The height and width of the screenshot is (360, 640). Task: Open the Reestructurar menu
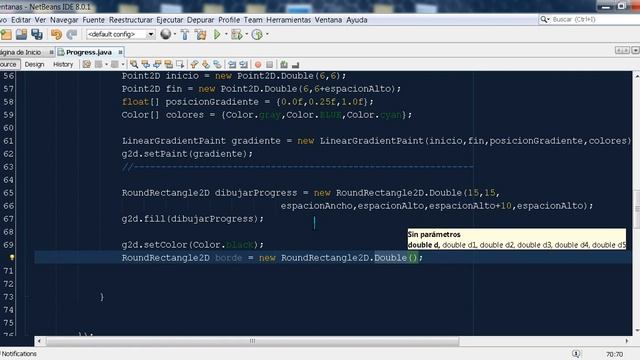131,20
